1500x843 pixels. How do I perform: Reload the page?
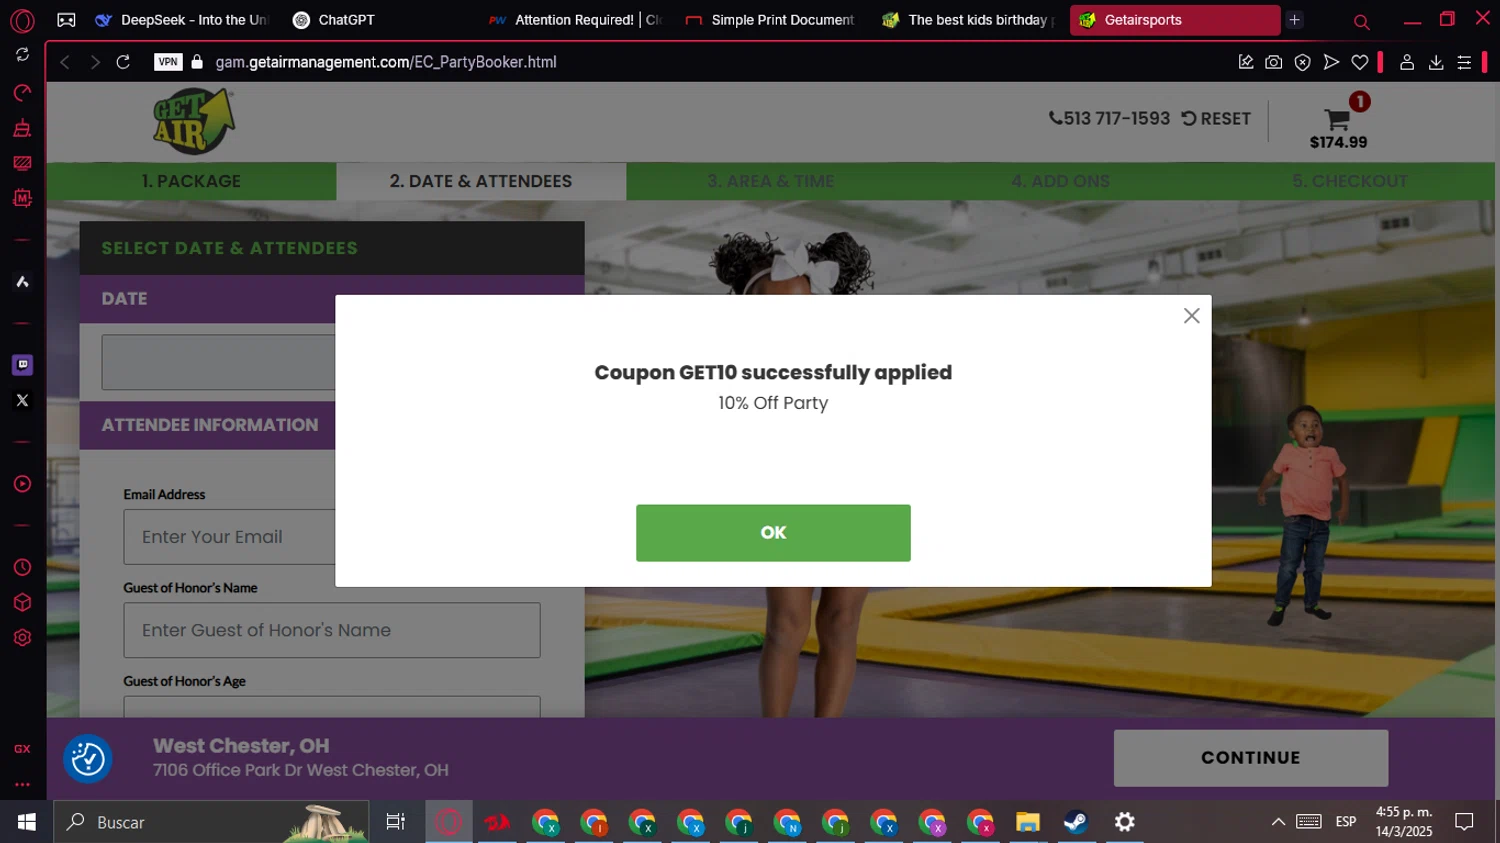pos(123,62)
